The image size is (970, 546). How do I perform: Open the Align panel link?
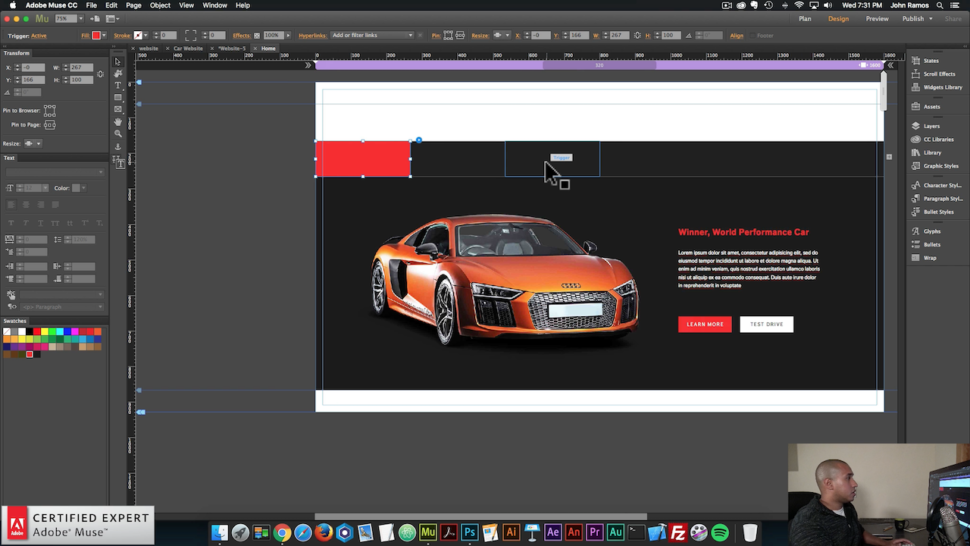(736, 36)
